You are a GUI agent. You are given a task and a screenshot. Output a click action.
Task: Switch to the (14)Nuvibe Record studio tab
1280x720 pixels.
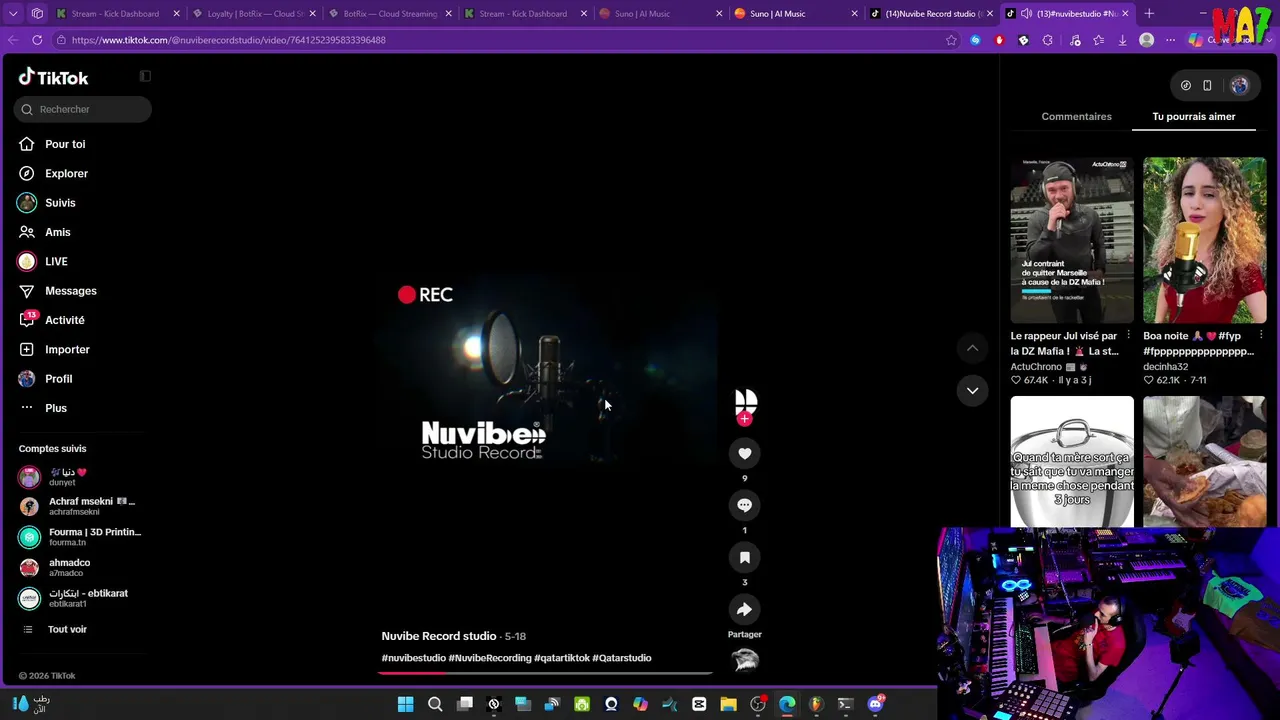(x=930, y=14)
